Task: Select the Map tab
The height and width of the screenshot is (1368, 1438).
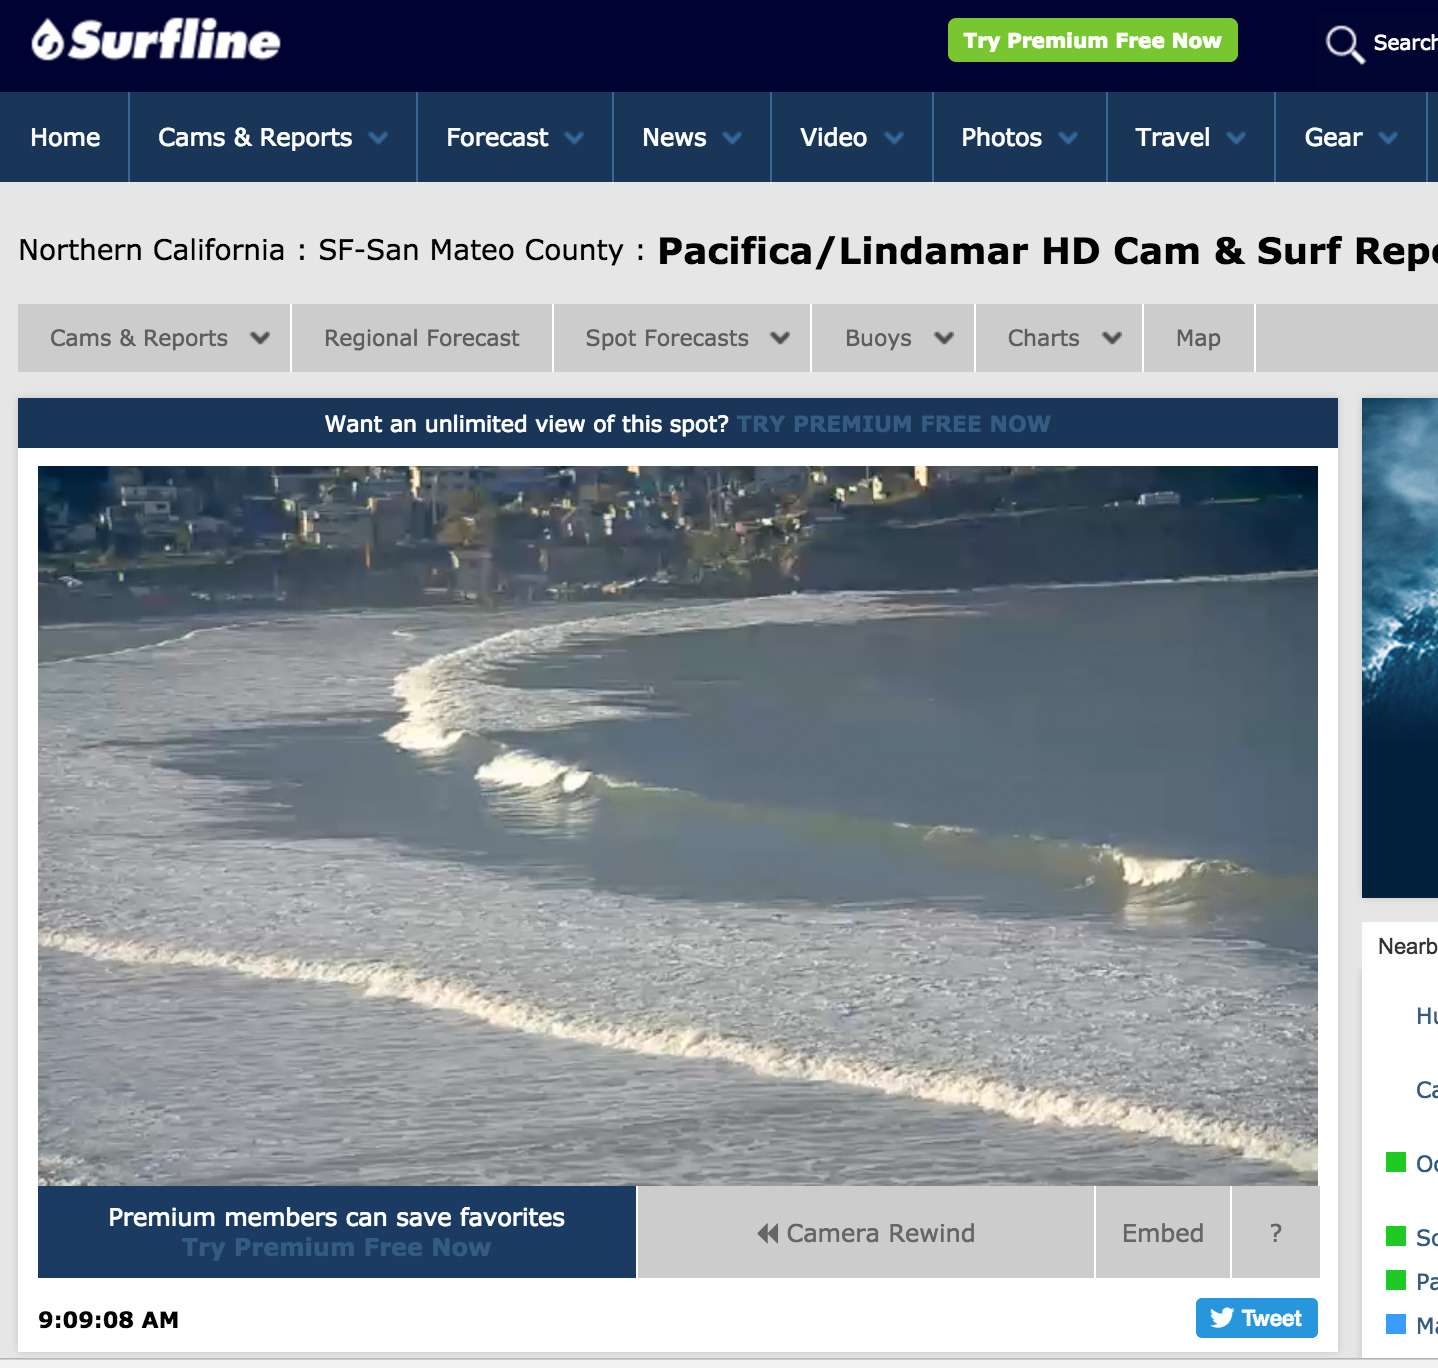Action: point(1198,338)
